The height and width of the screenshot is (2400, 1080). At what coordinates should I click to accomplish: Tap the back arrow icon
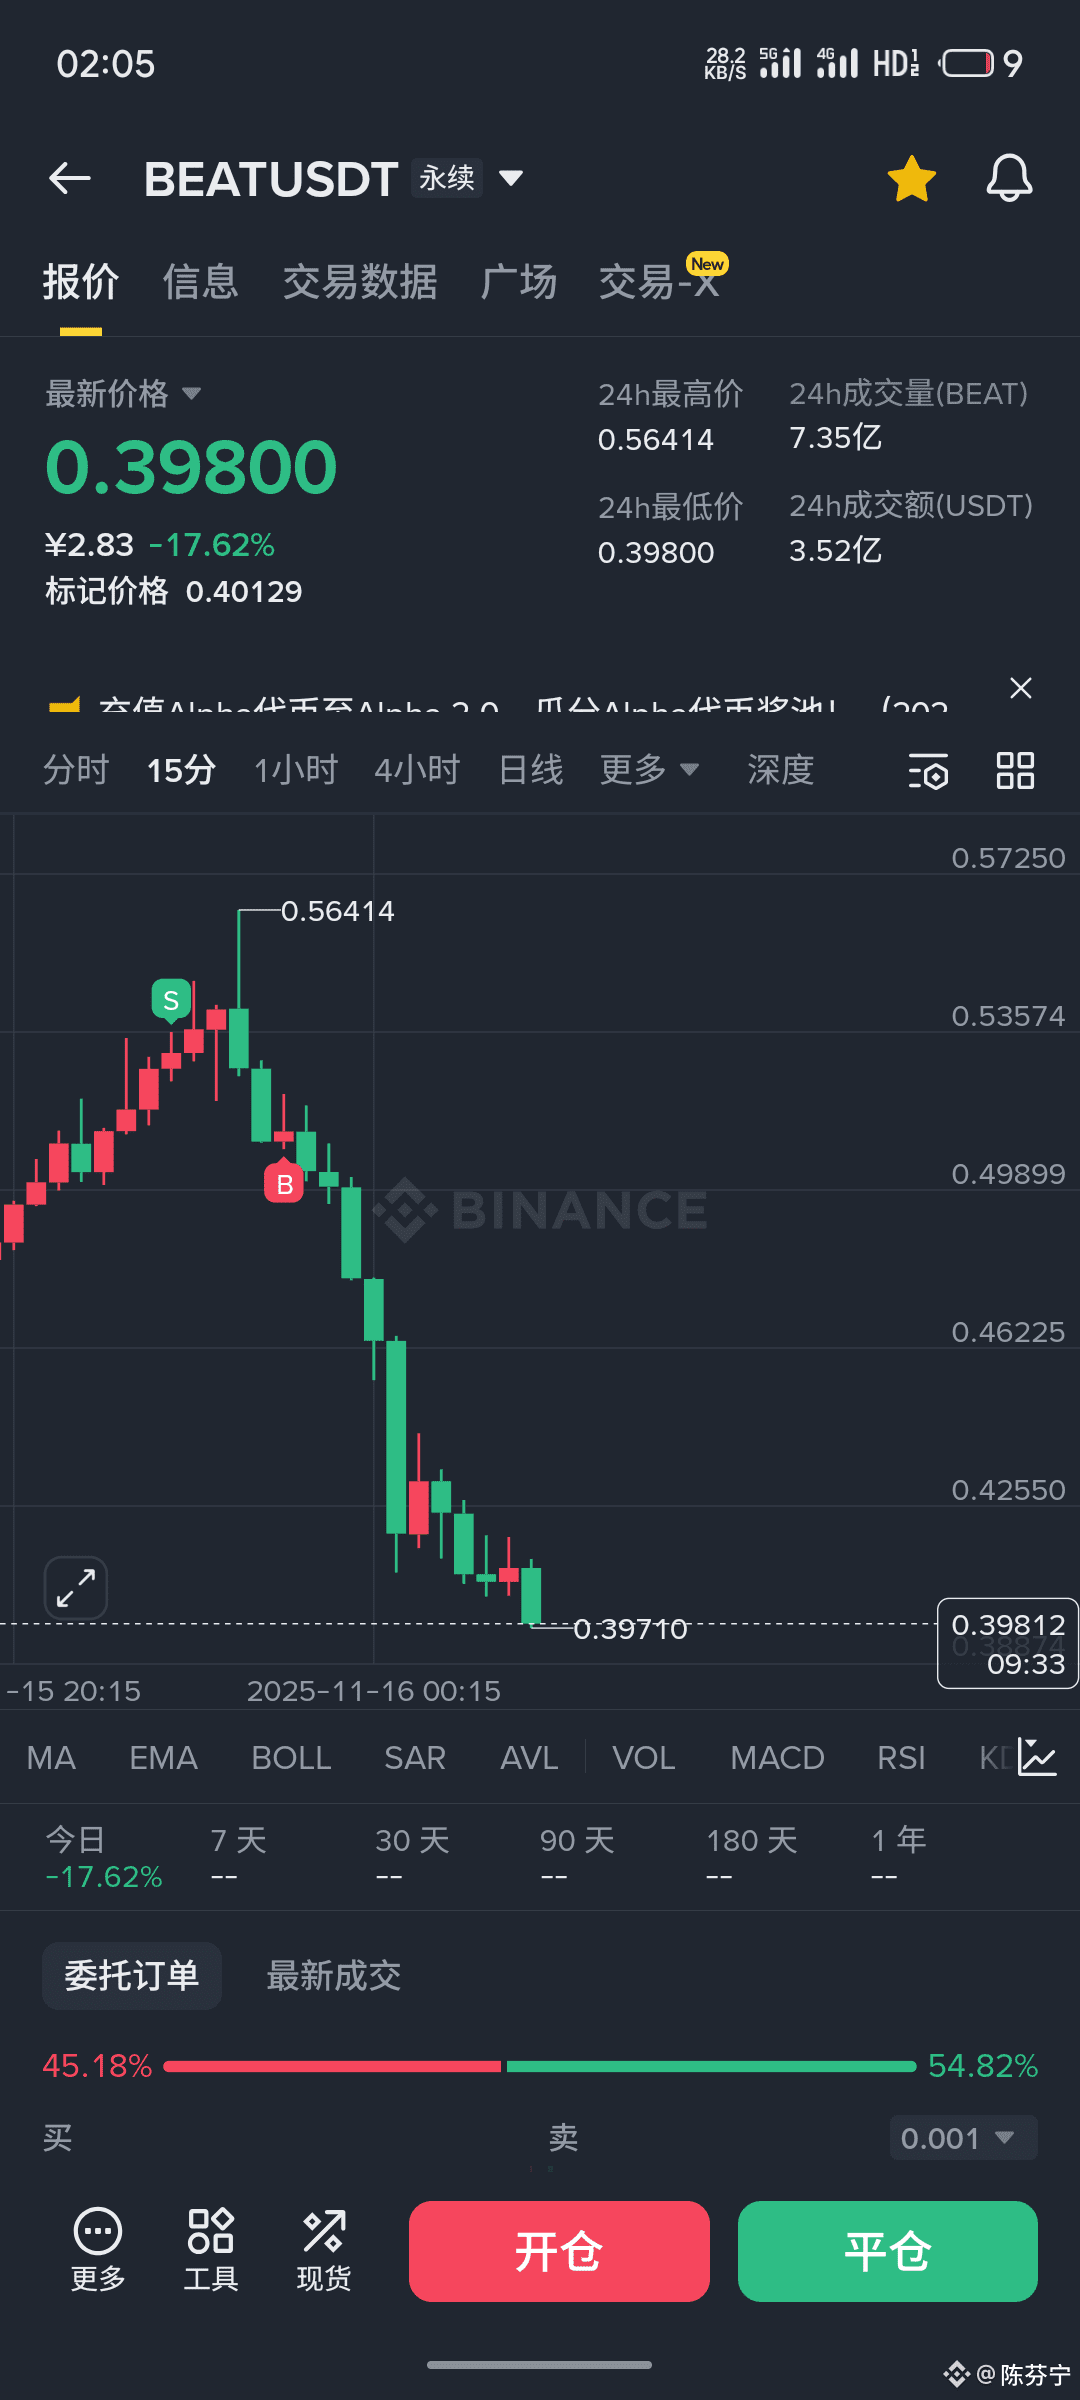pos(70,179)
